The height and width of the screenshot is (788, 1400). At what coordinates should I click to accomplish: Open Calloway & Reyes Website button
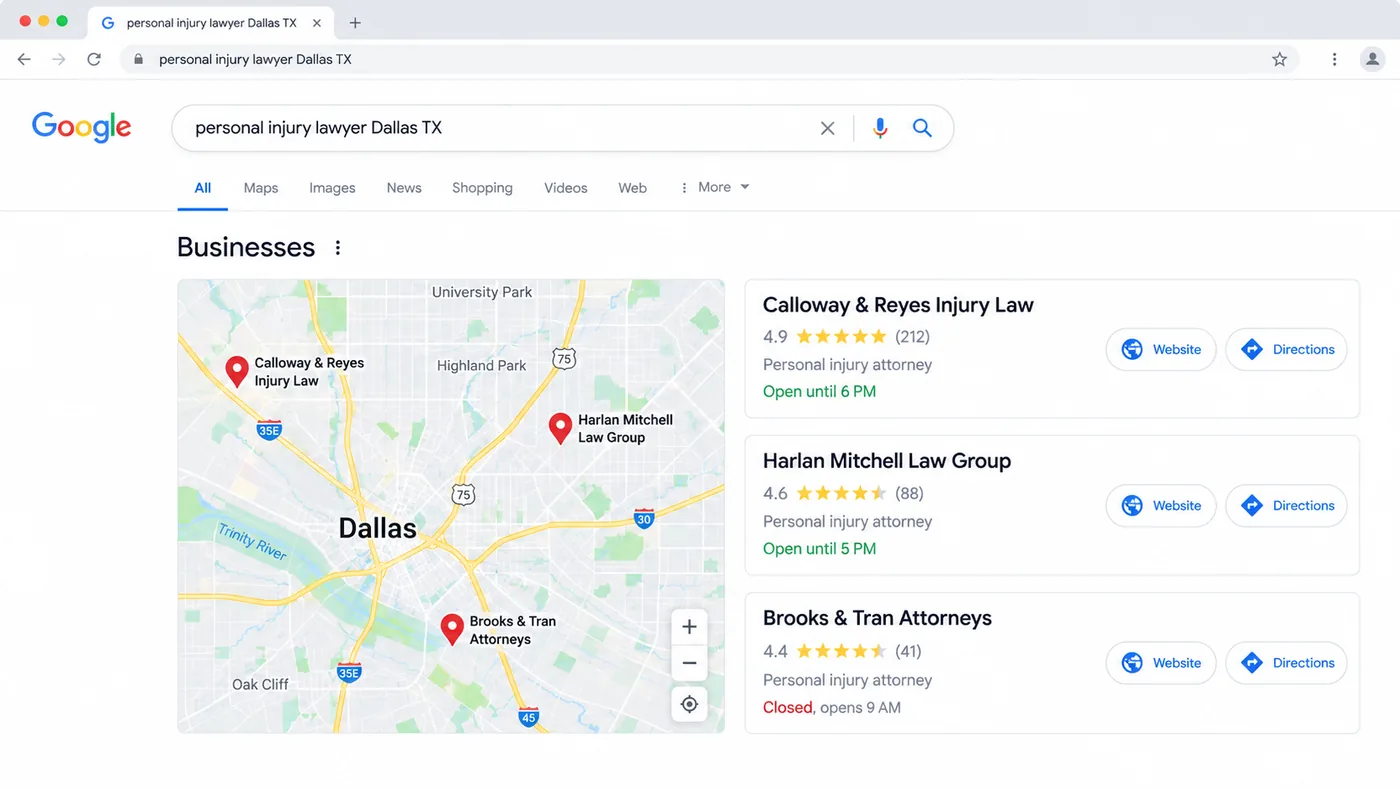pos(1161,349)
